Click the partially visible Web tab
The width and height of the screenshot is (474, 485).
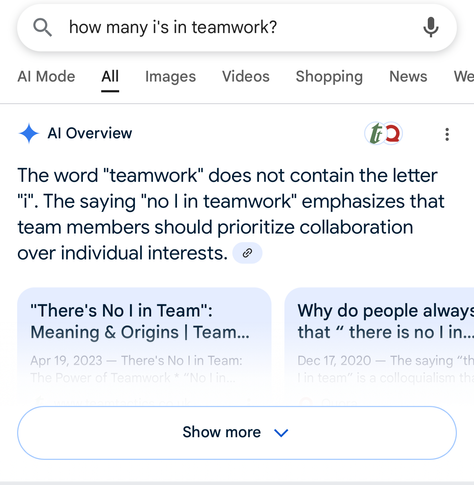pos(464,77)
